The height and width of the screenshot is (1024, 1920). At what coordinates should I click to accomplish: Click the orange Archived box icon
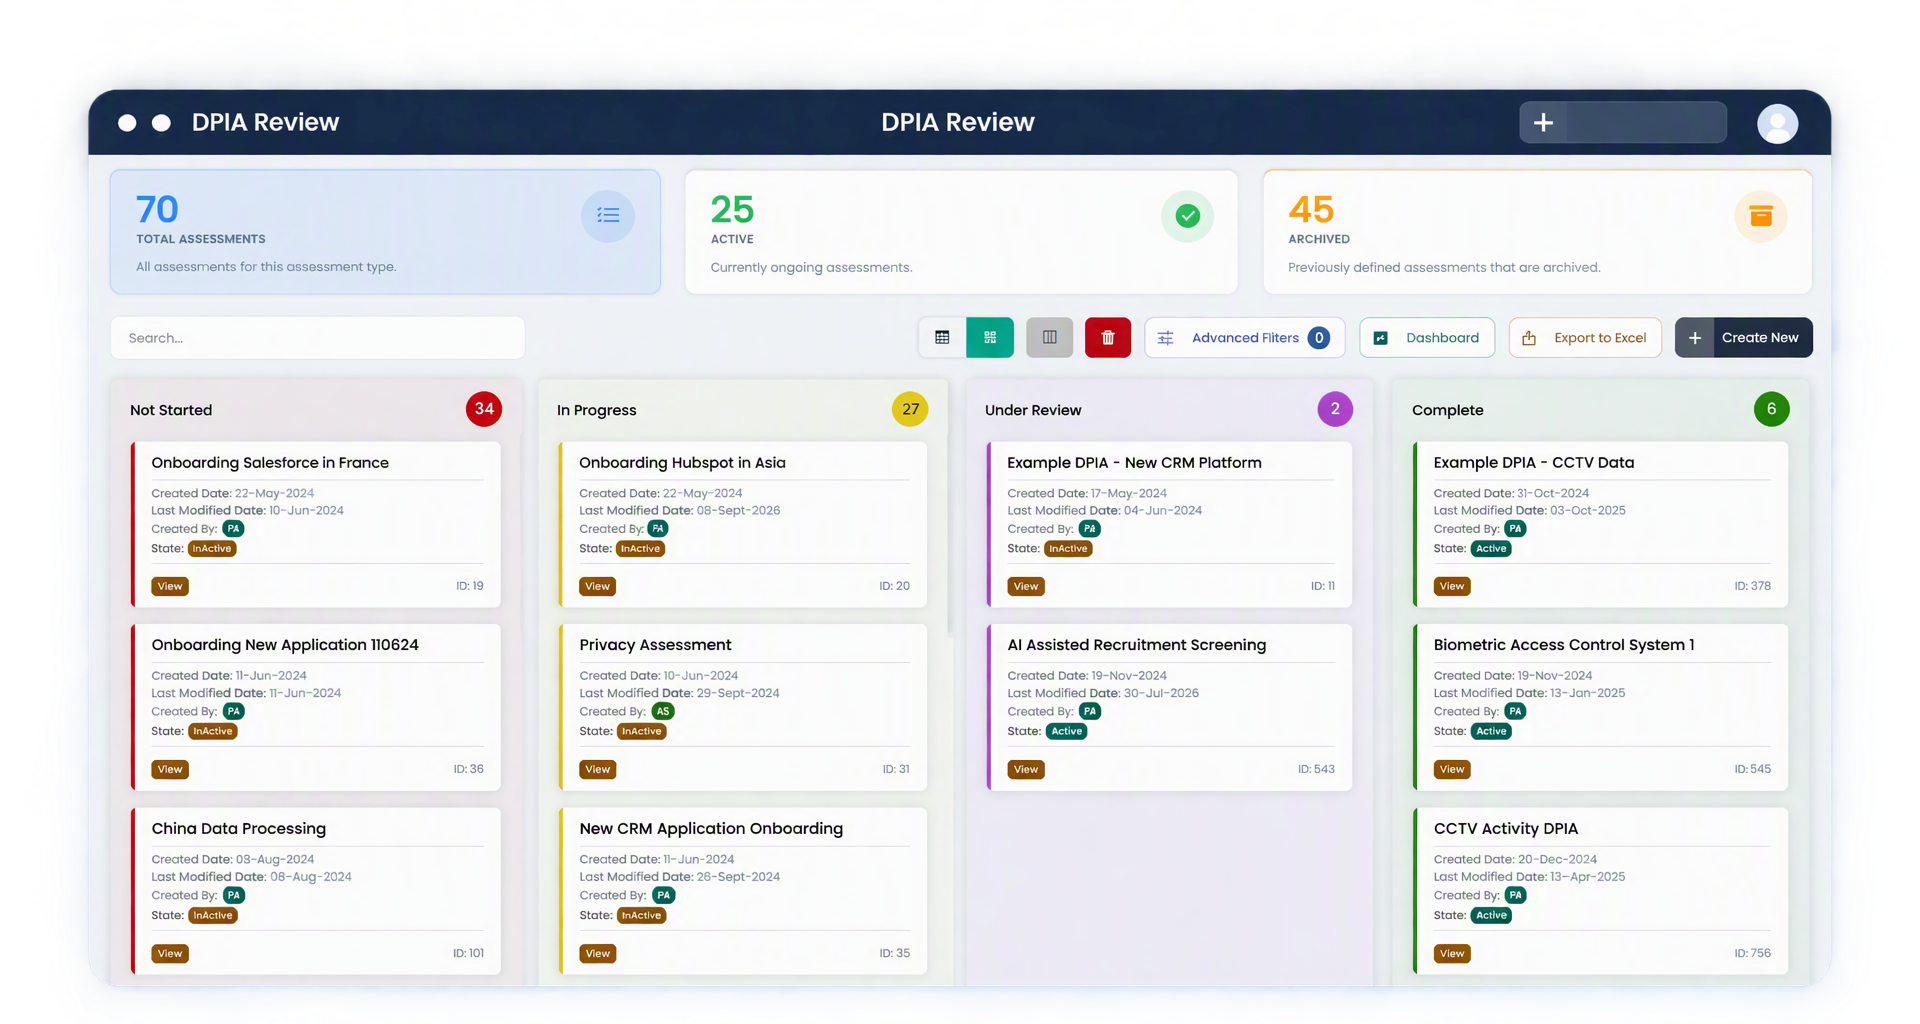(1761, 216)
